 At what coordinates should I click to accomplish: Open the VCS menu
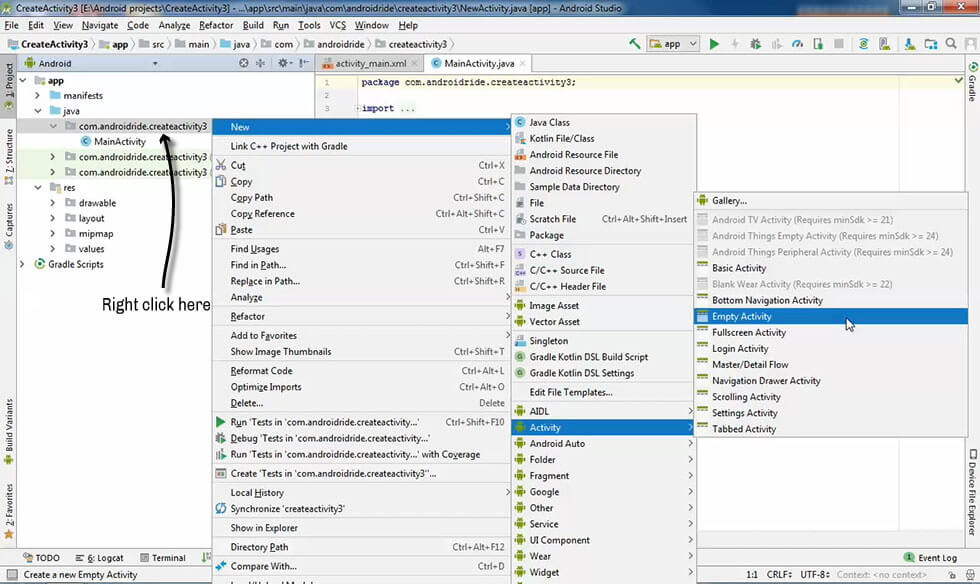coord(338,25)
